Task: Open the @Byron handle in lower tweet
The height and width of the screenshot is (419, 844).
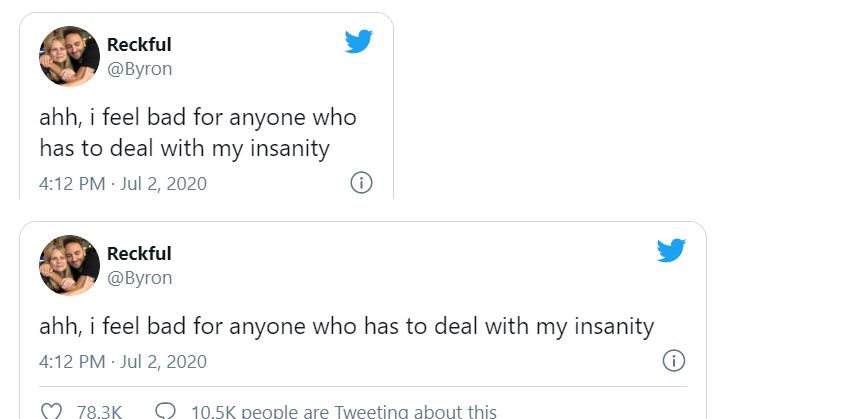Action: point(139,278)
